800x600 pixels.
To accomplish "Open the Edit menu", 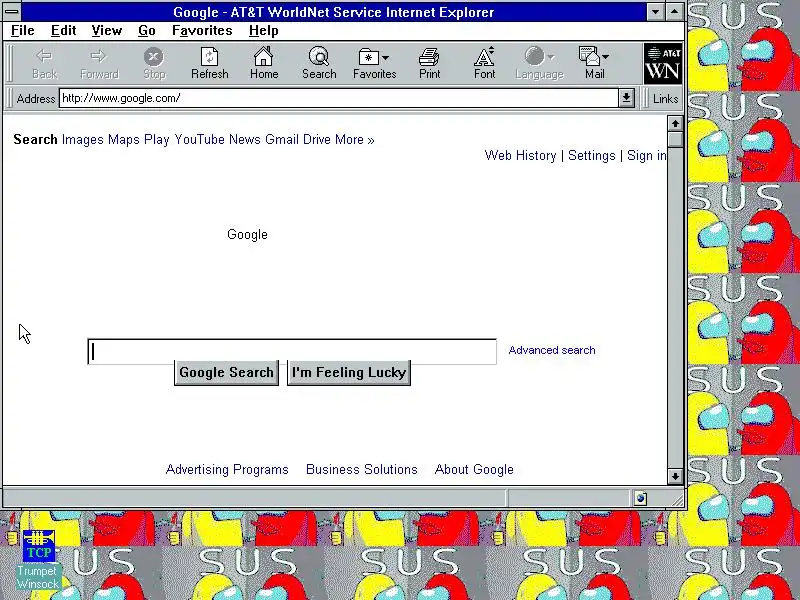I will click(x=63, y=31).
